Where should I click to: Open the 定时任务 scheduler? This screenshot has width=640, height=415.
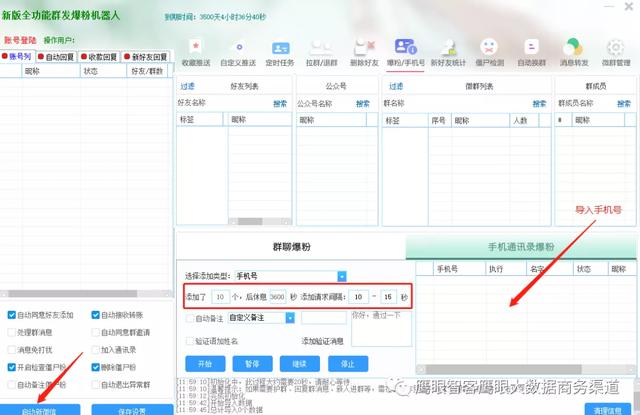280,53
